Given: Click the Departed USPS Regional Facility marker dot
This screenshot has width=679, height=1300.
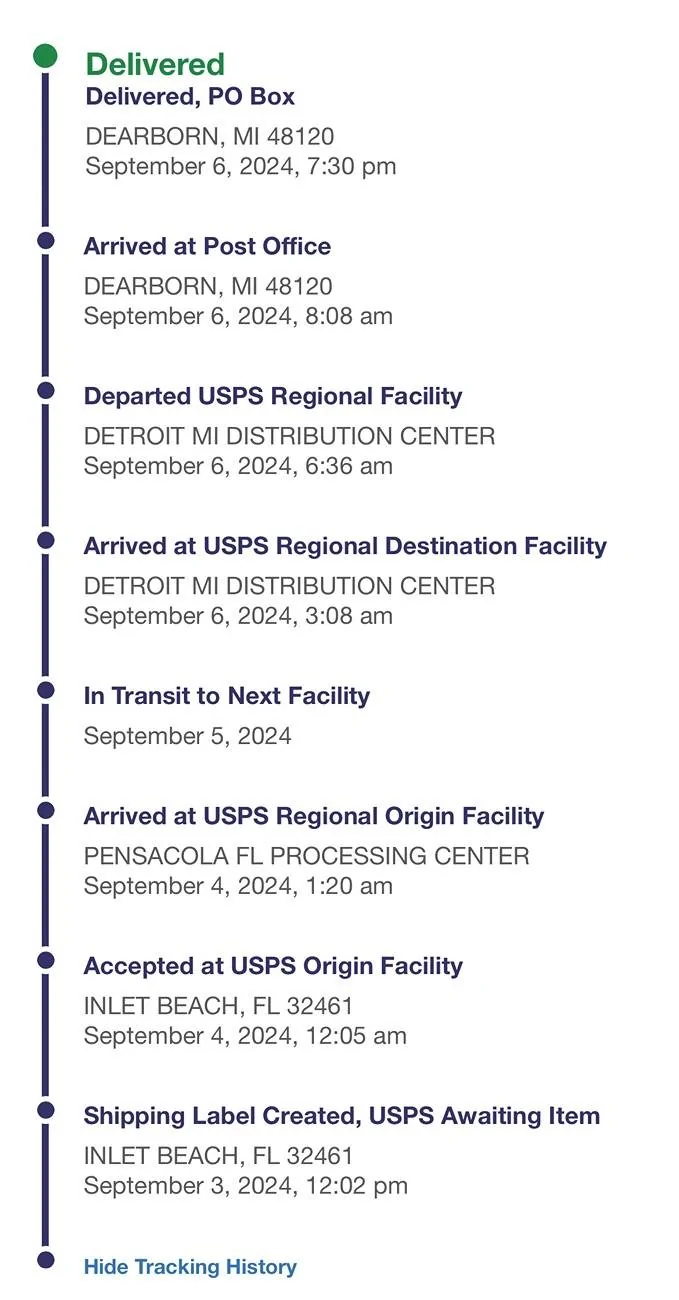Looking at the screenshot, I should click(x=45, y=390).
